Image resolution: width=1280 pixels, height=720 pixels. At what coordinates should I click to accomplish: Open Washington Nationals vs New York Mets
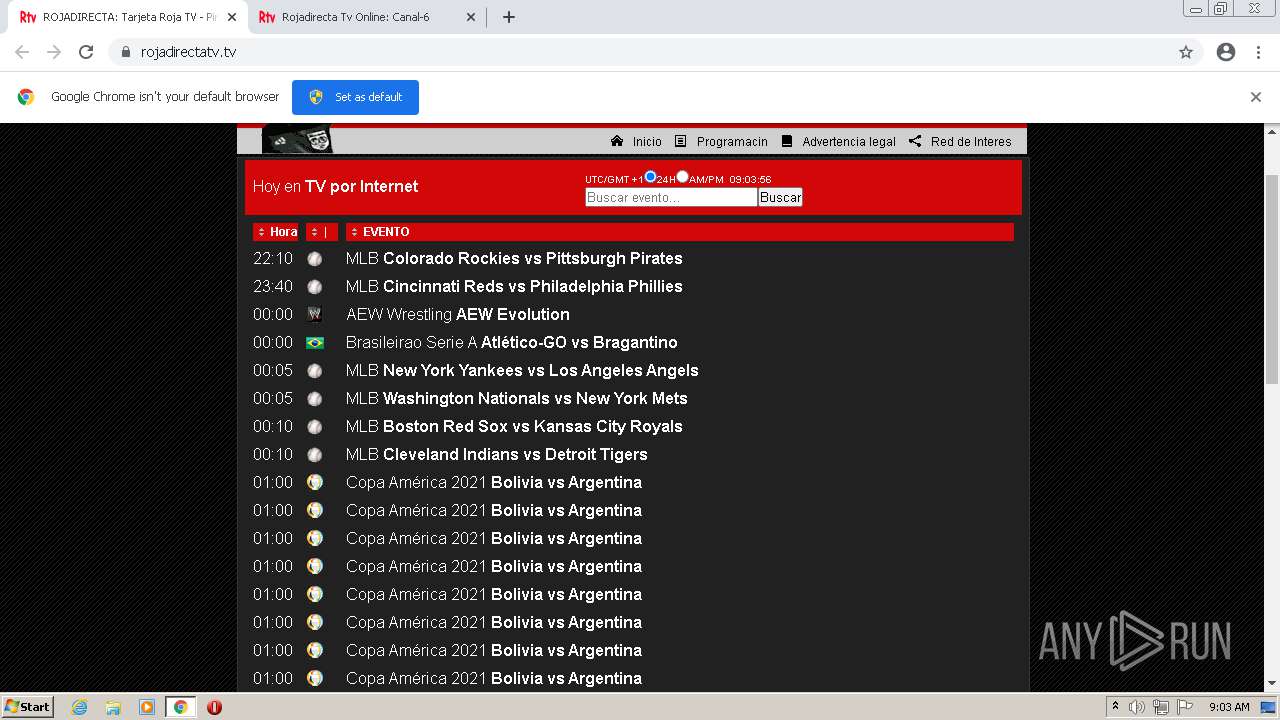click(x=517, y=398)
